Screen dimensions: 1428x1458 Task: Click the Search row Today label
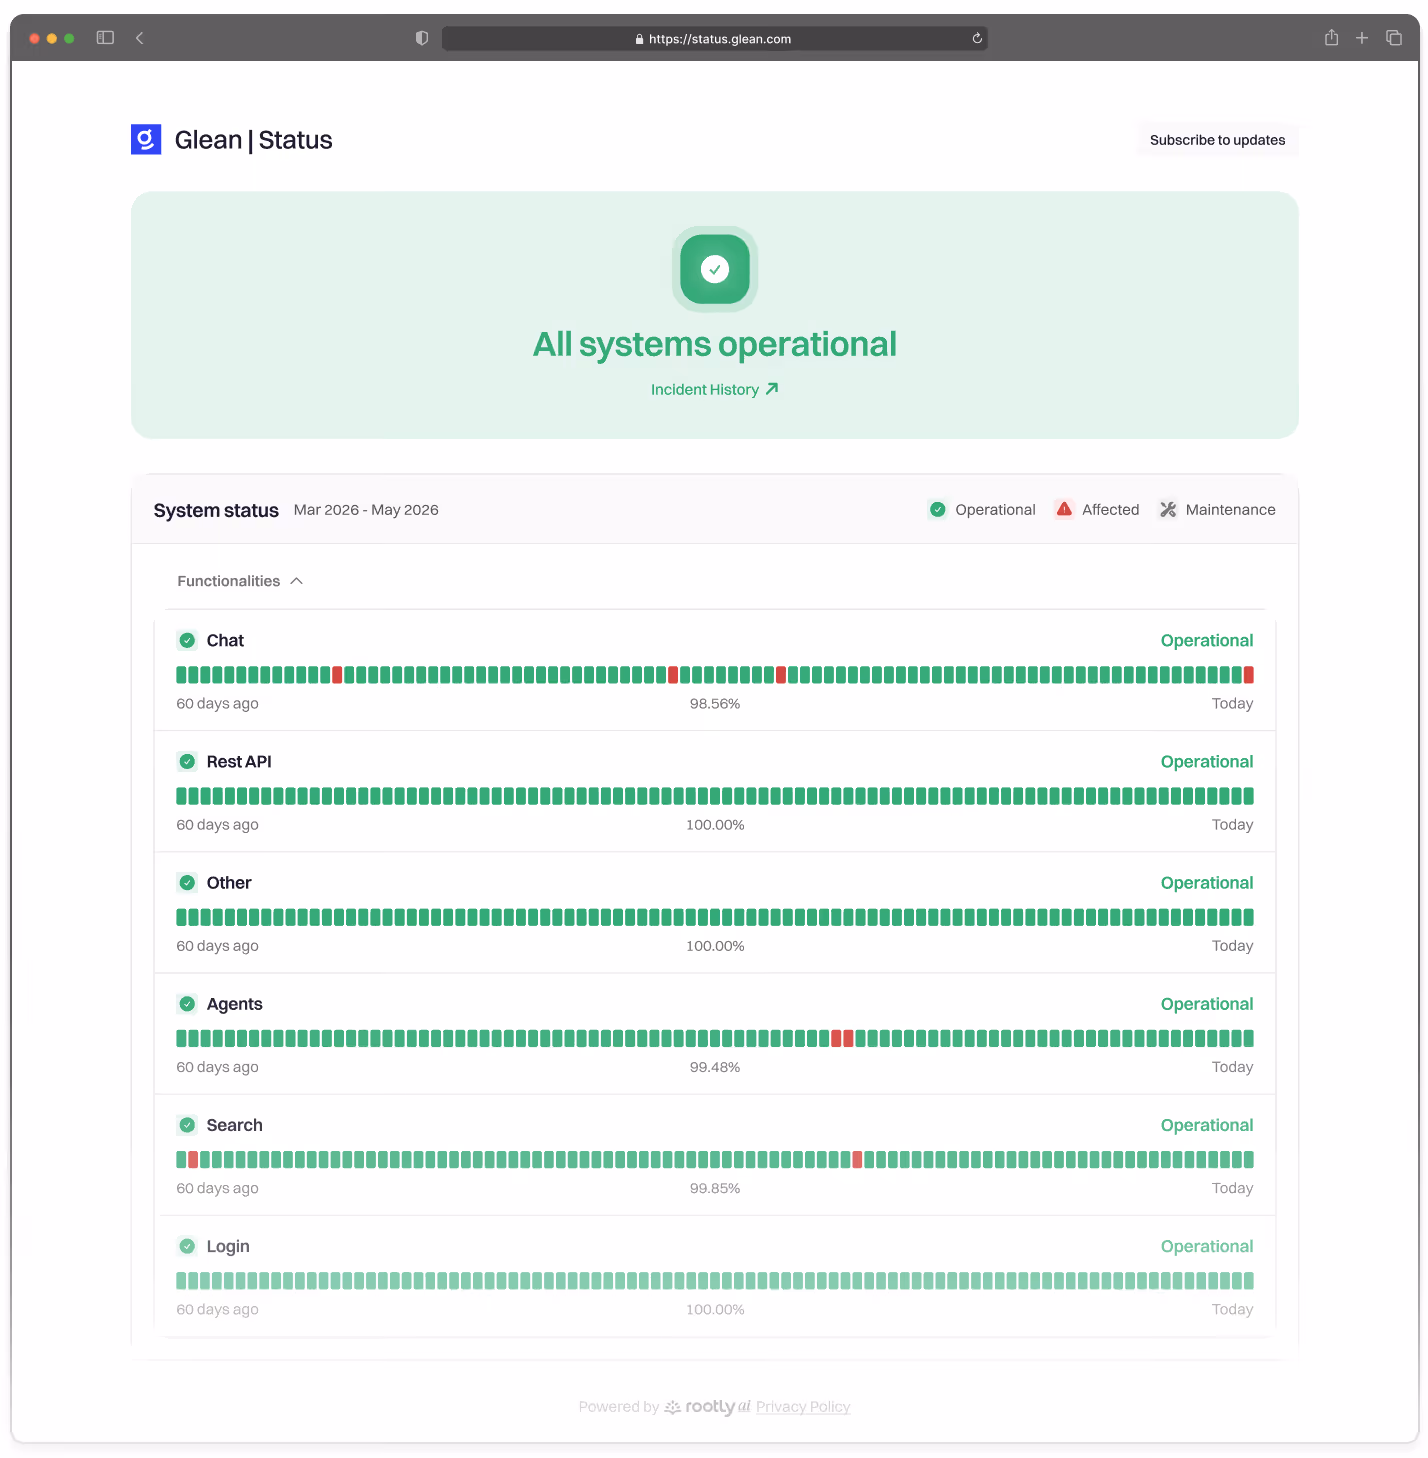[1232, 1188]
